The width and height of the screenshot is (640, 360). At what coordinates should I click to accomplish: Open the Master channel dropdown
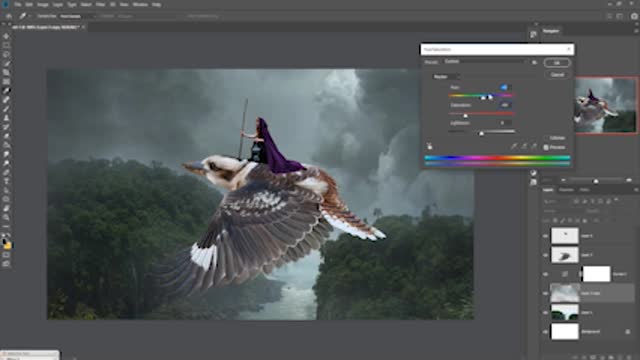(447, 77)
